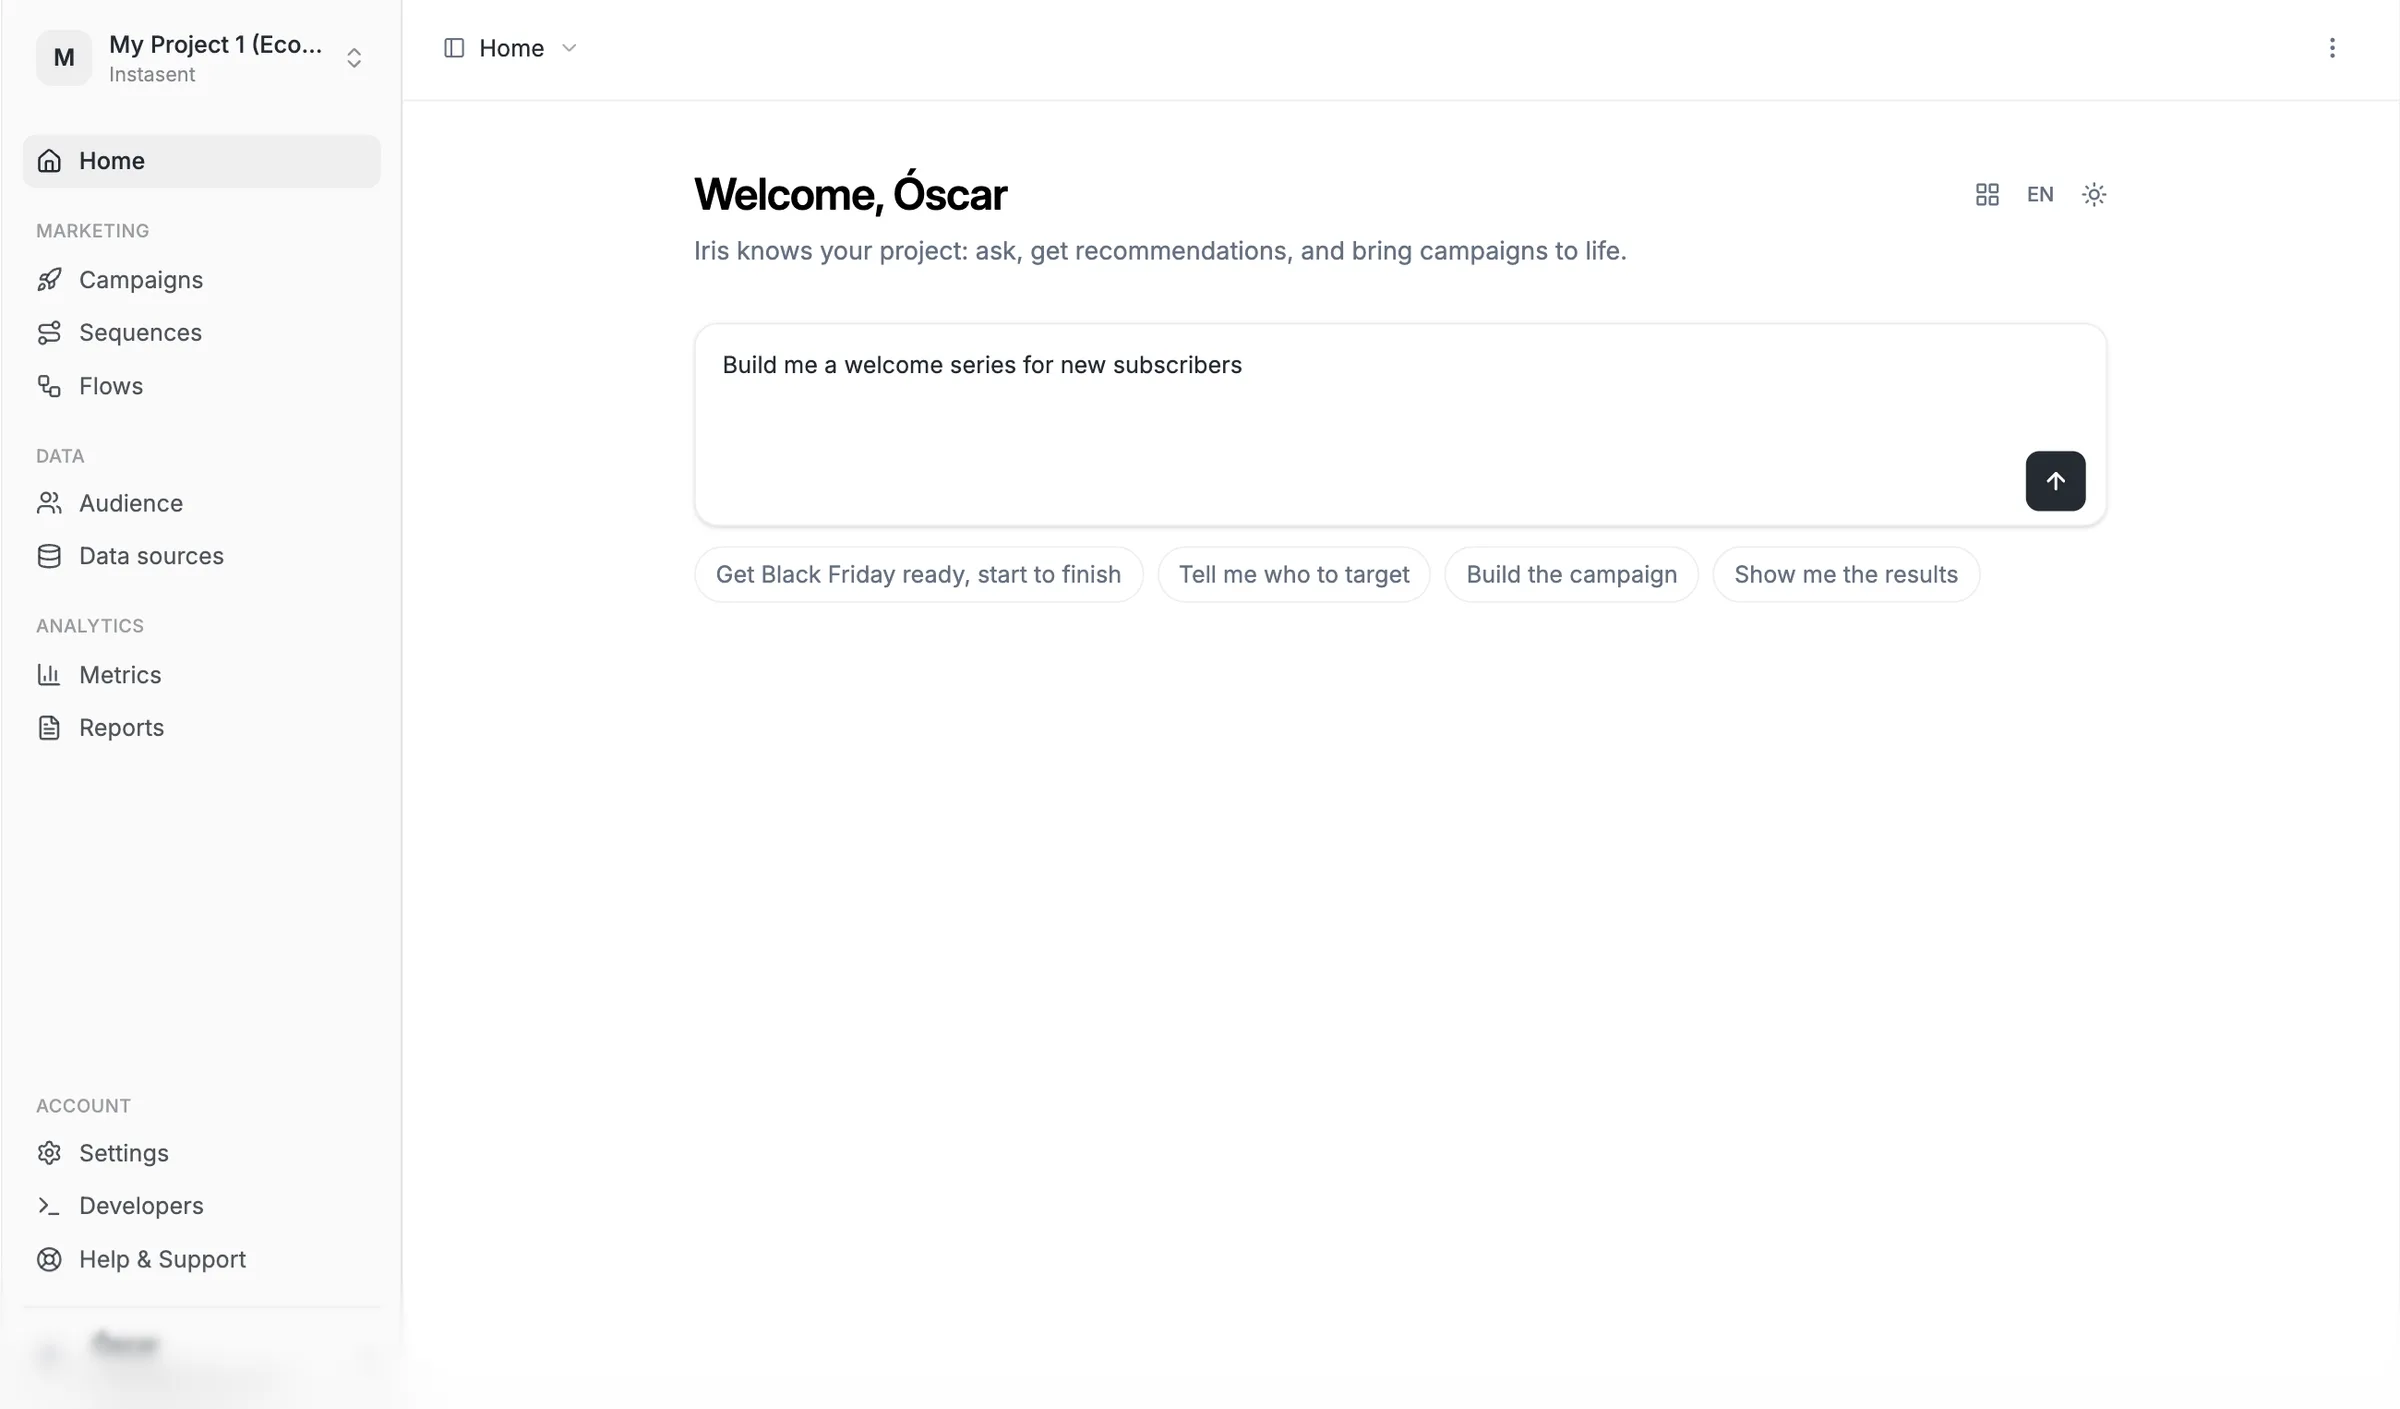Open the Developers page

[201, 1206]
